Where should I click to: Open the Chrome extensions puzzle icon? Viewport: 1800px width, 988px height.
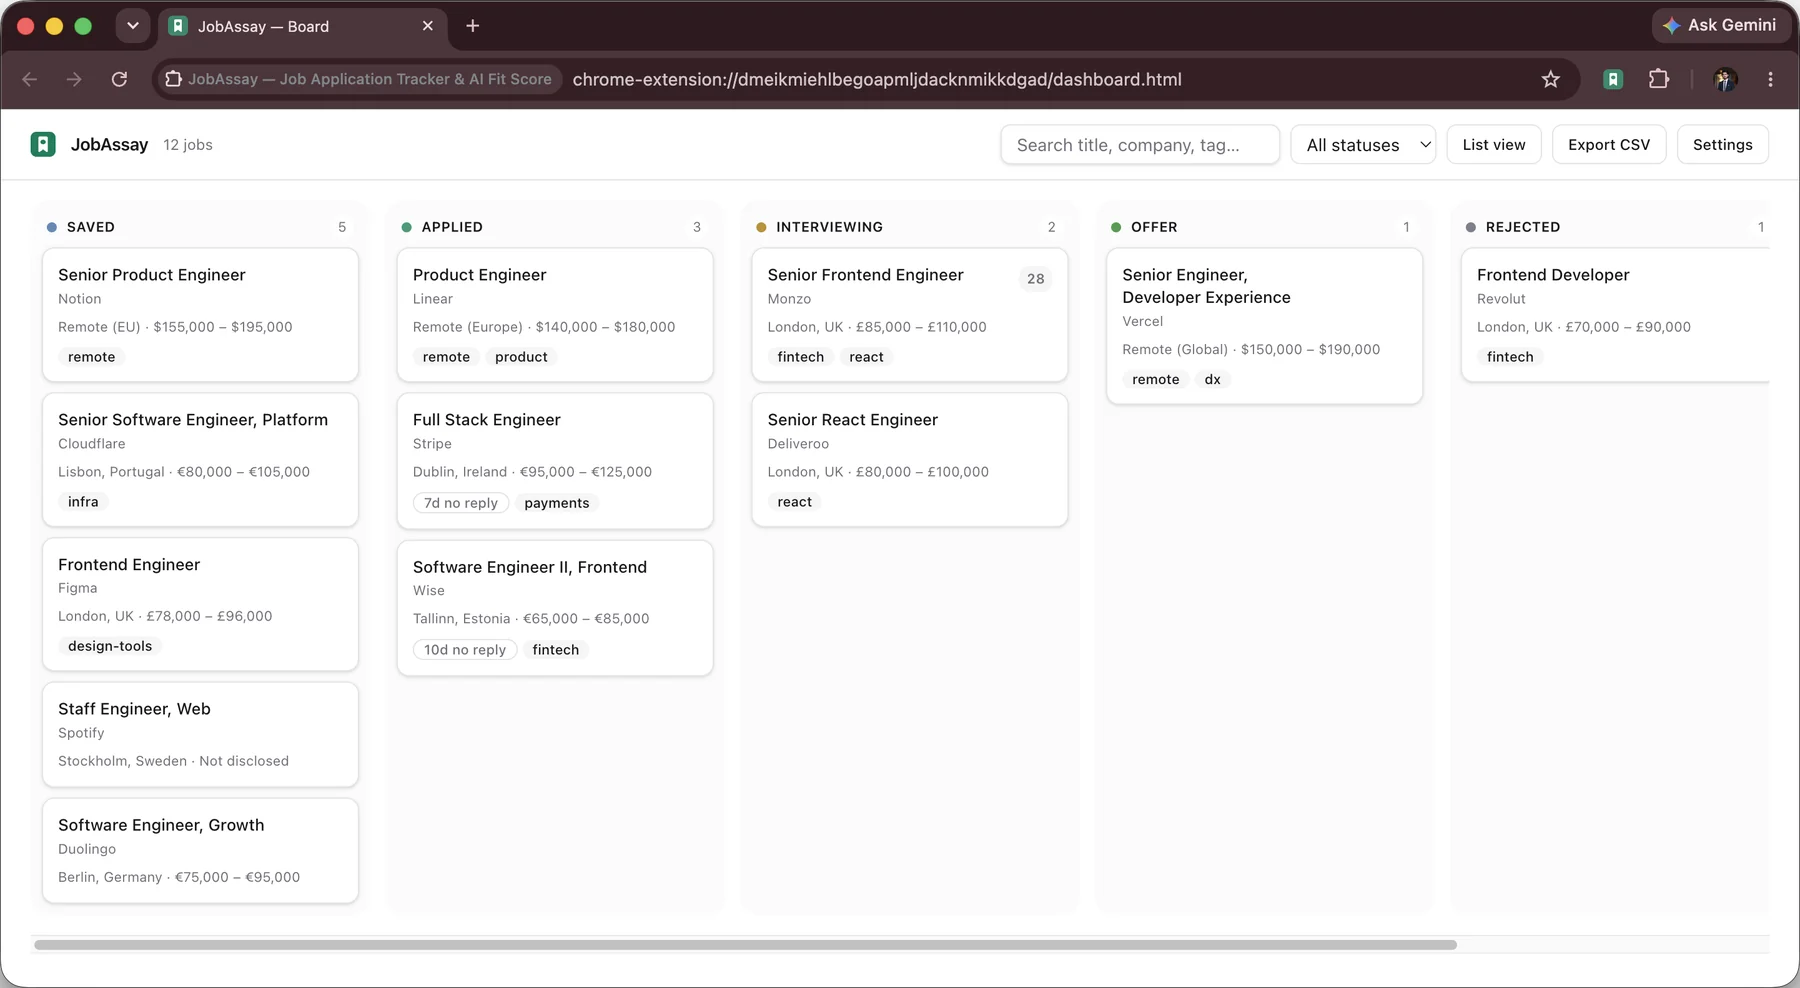pyautogui.click(x=1659, y=79)
